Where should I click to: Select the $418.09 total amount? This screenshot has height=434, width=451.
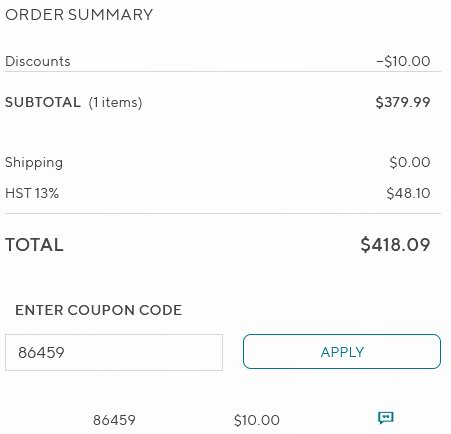pyautogui.click(x=395, y=245)
